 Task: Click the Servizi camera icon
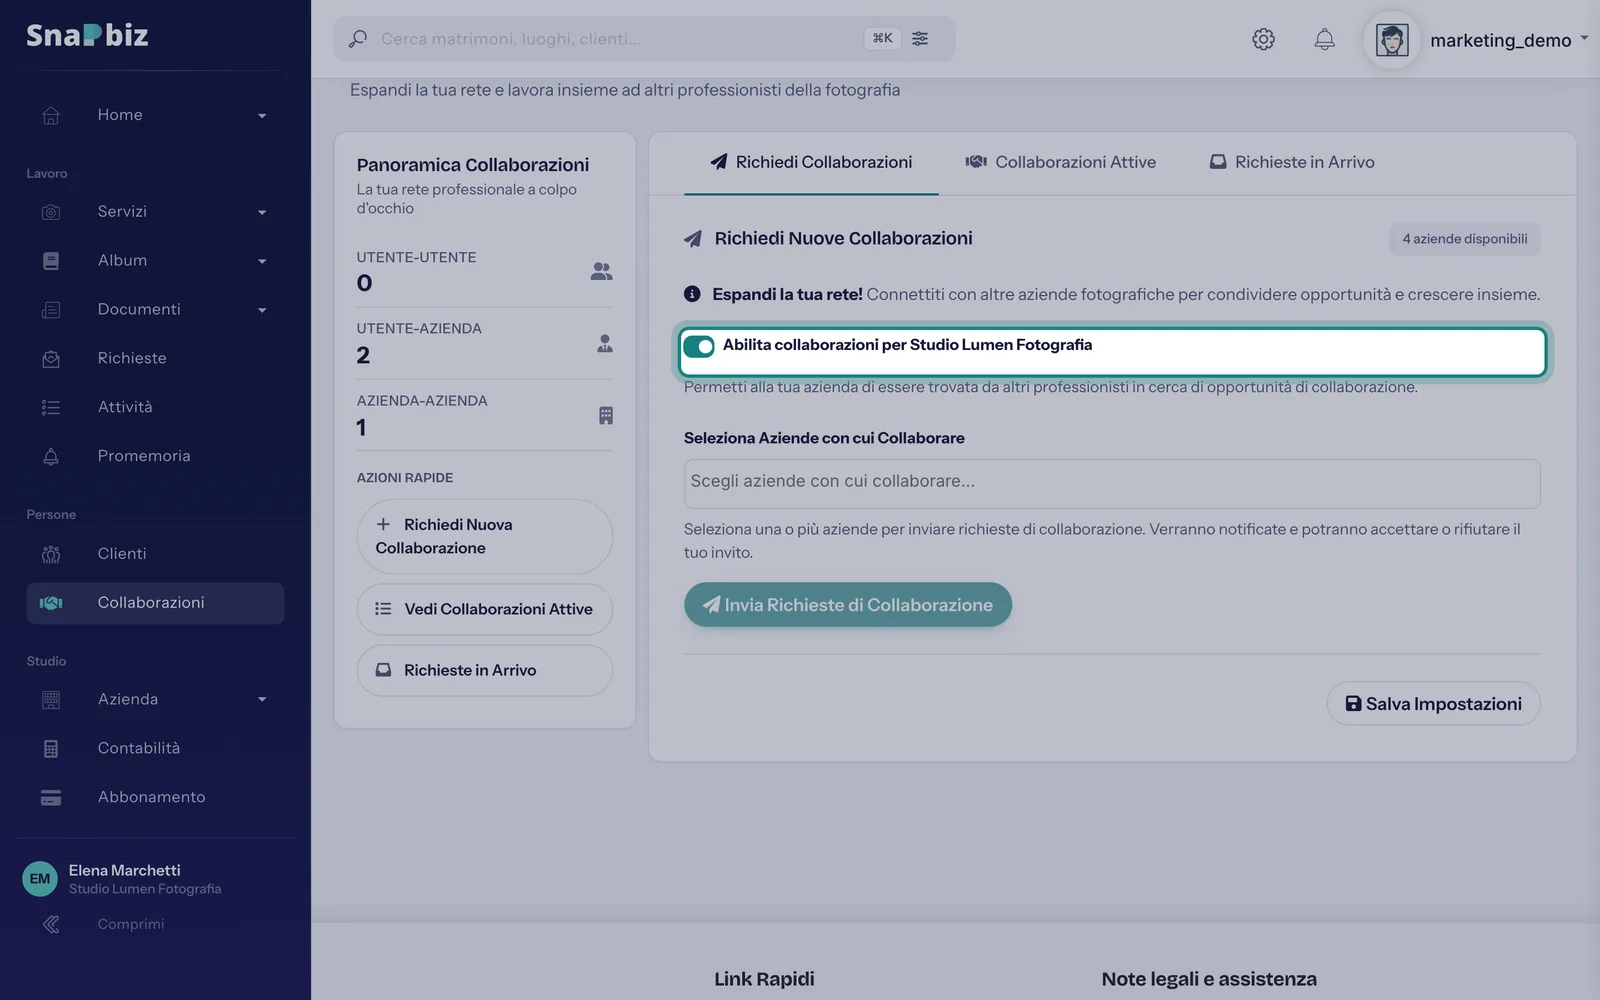pyautogui.click(x=51, y=212)
